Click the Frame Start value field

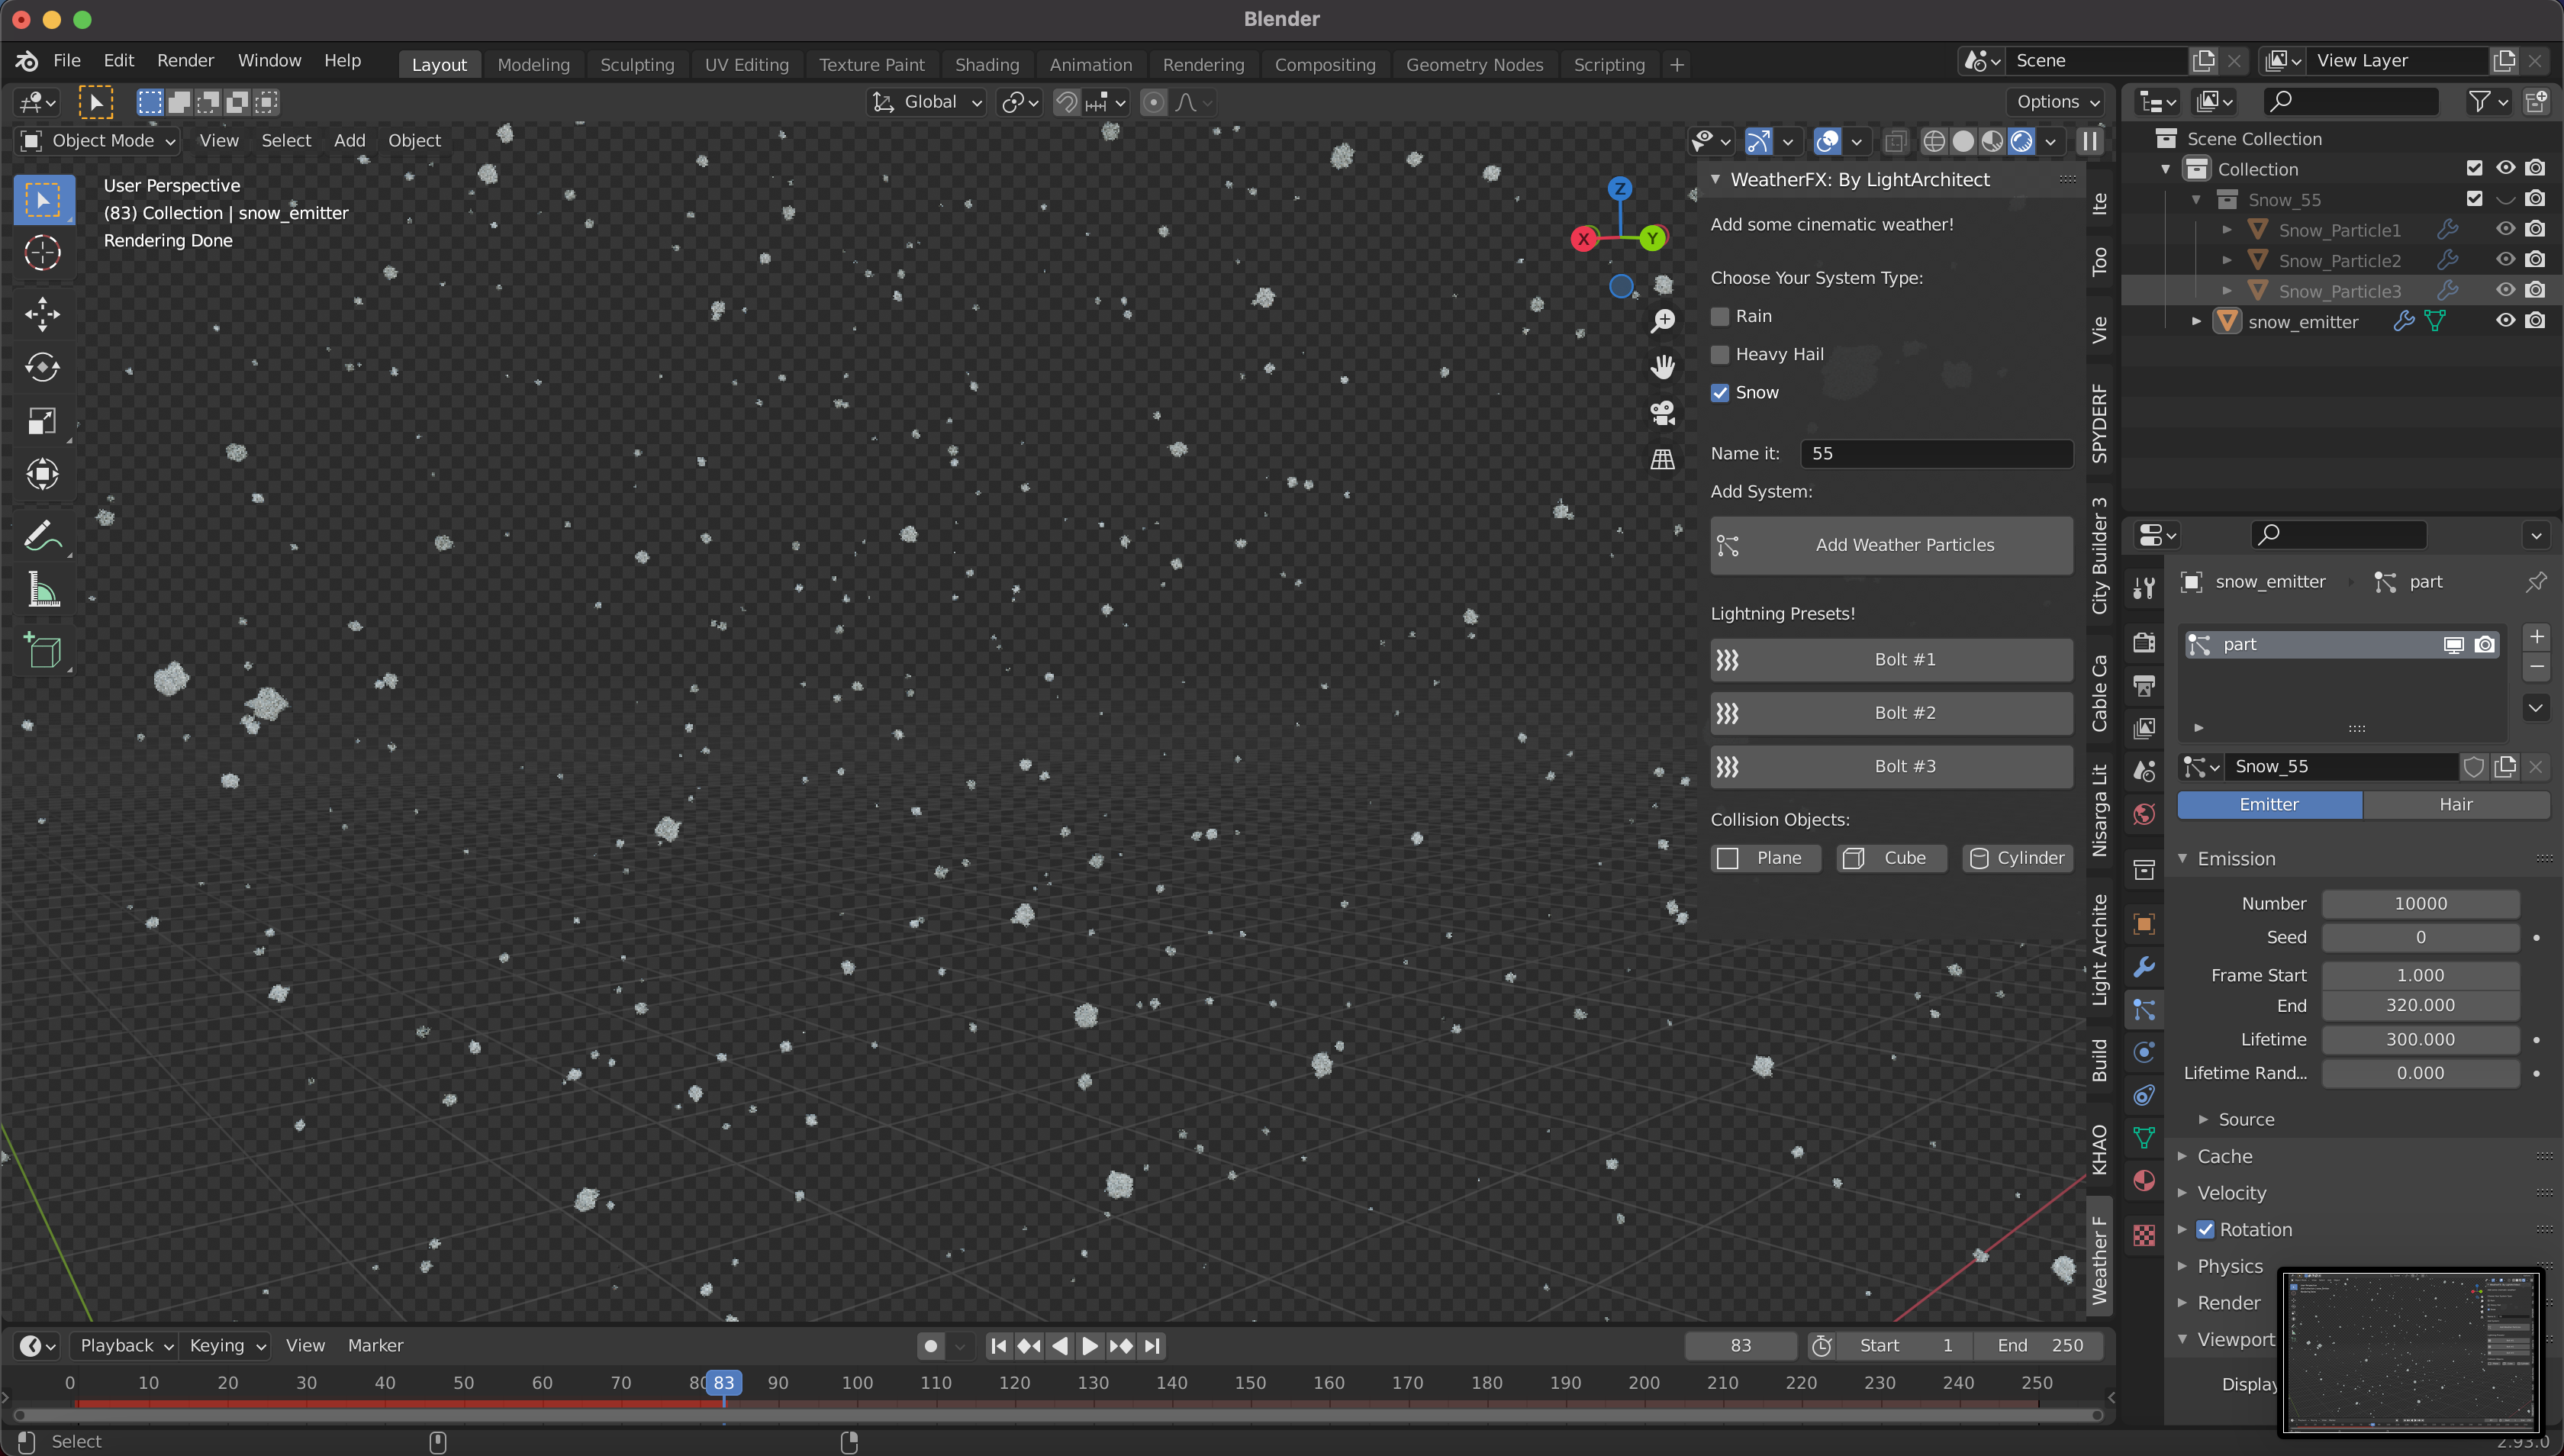2420,975
